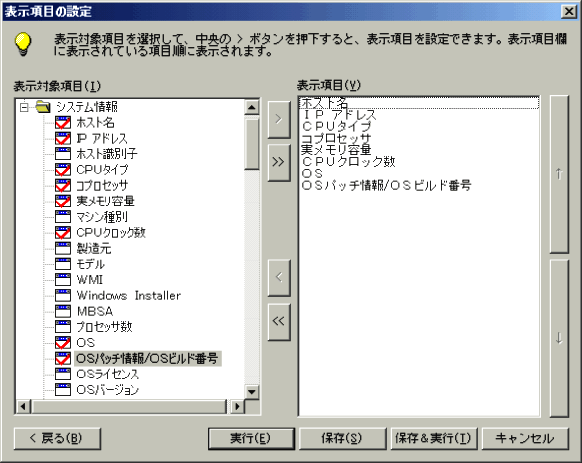
Task: Uncheck the コプロセッサ checkbox icon
Action: point(63,186)
